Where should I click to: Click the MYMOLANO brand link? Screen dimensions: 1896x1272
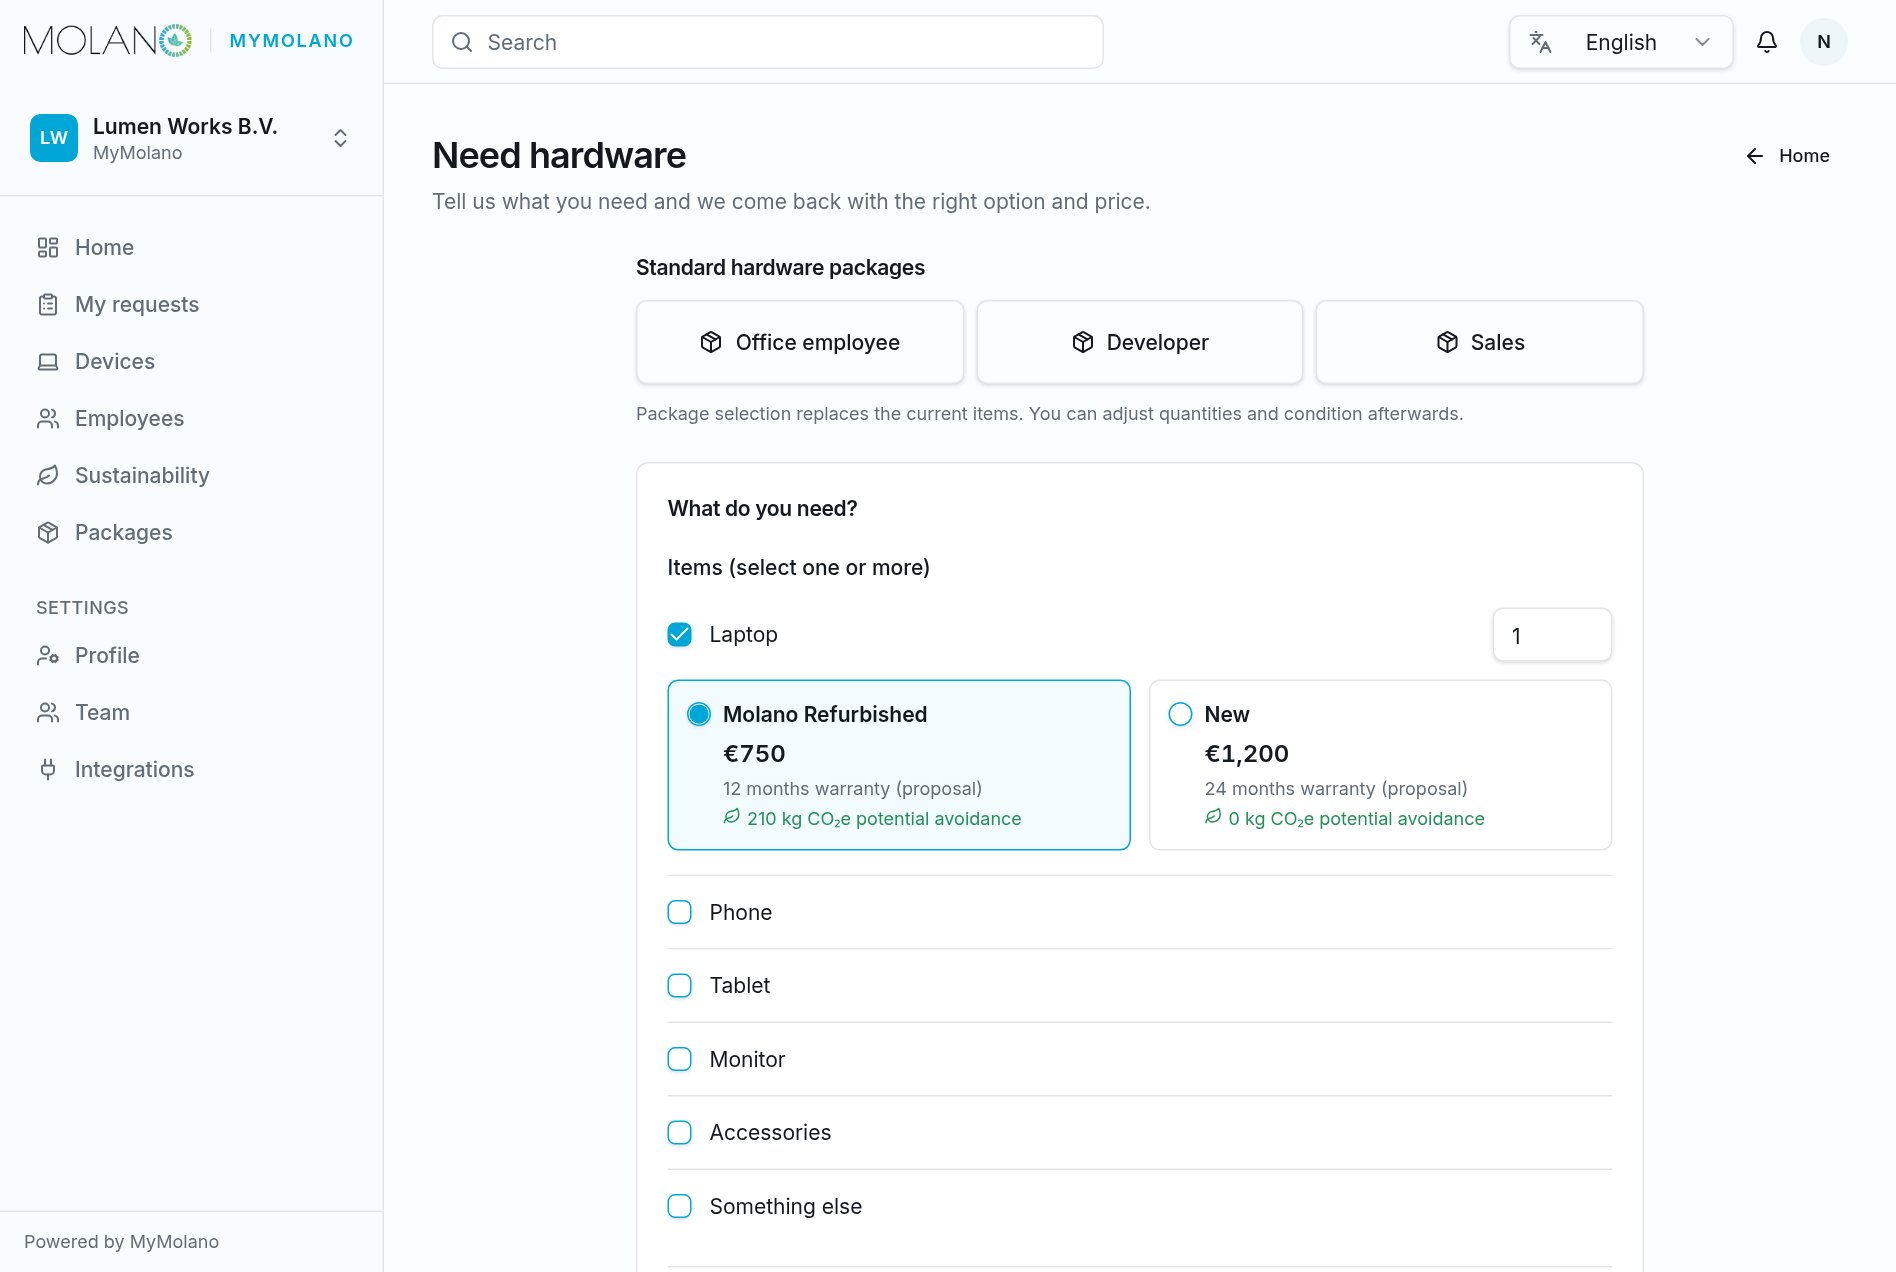[291, 41]
